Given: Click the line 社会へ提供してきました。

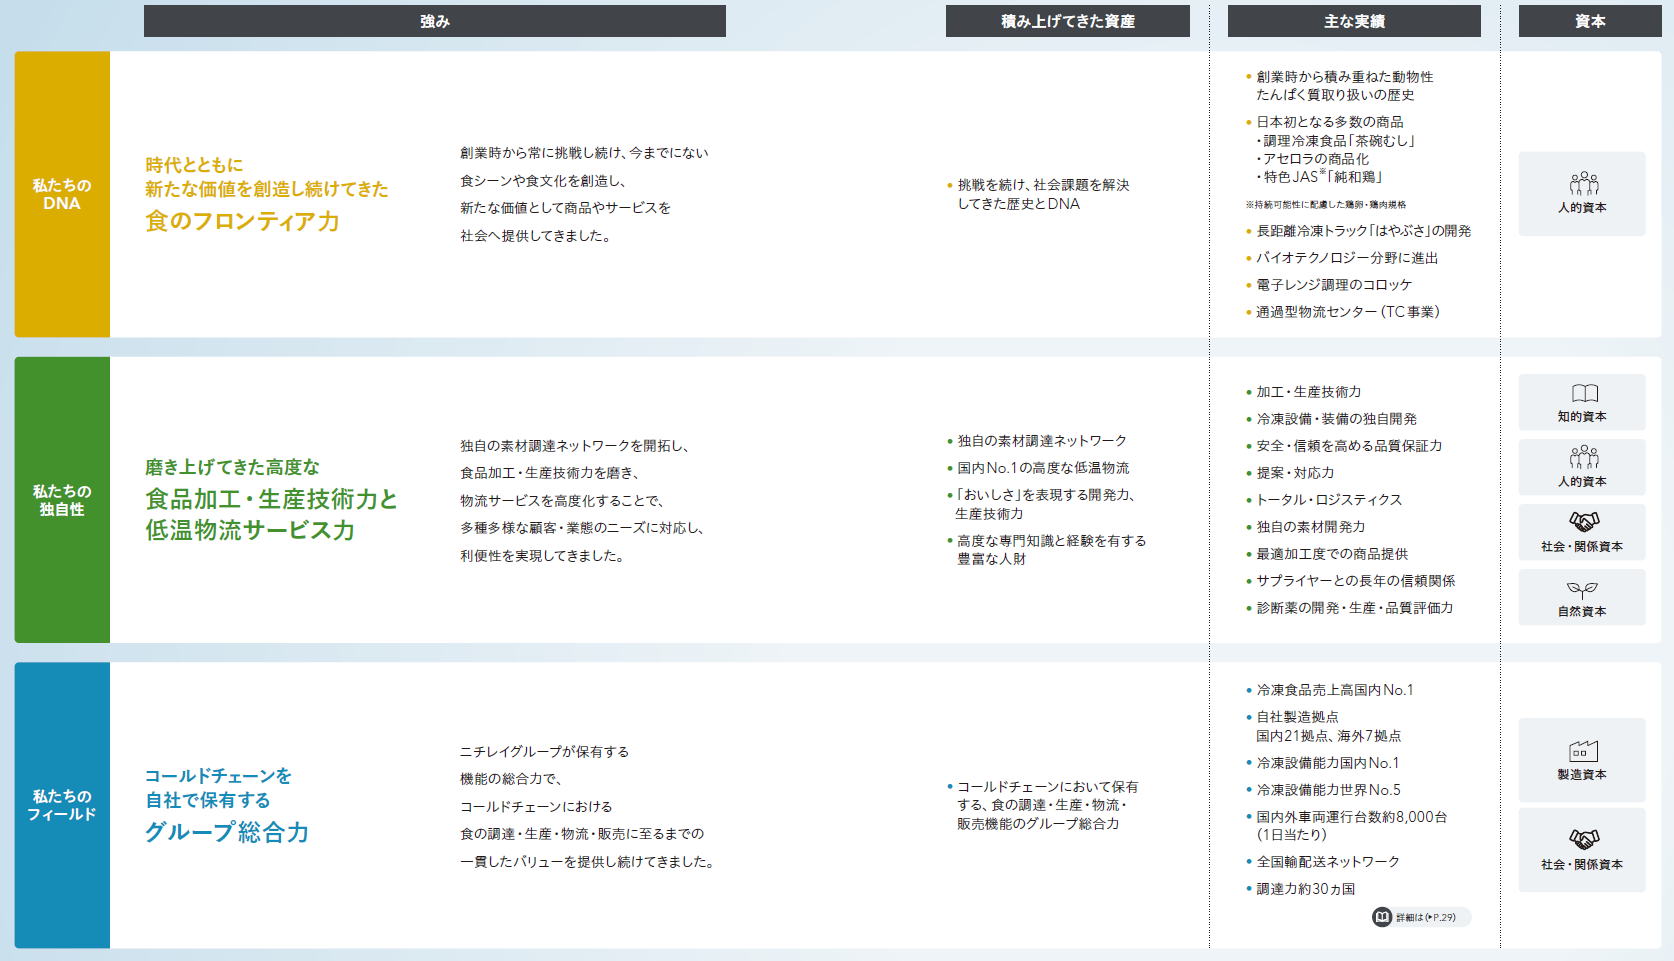Looking at the screenshot, I should (x=538, y=236).
